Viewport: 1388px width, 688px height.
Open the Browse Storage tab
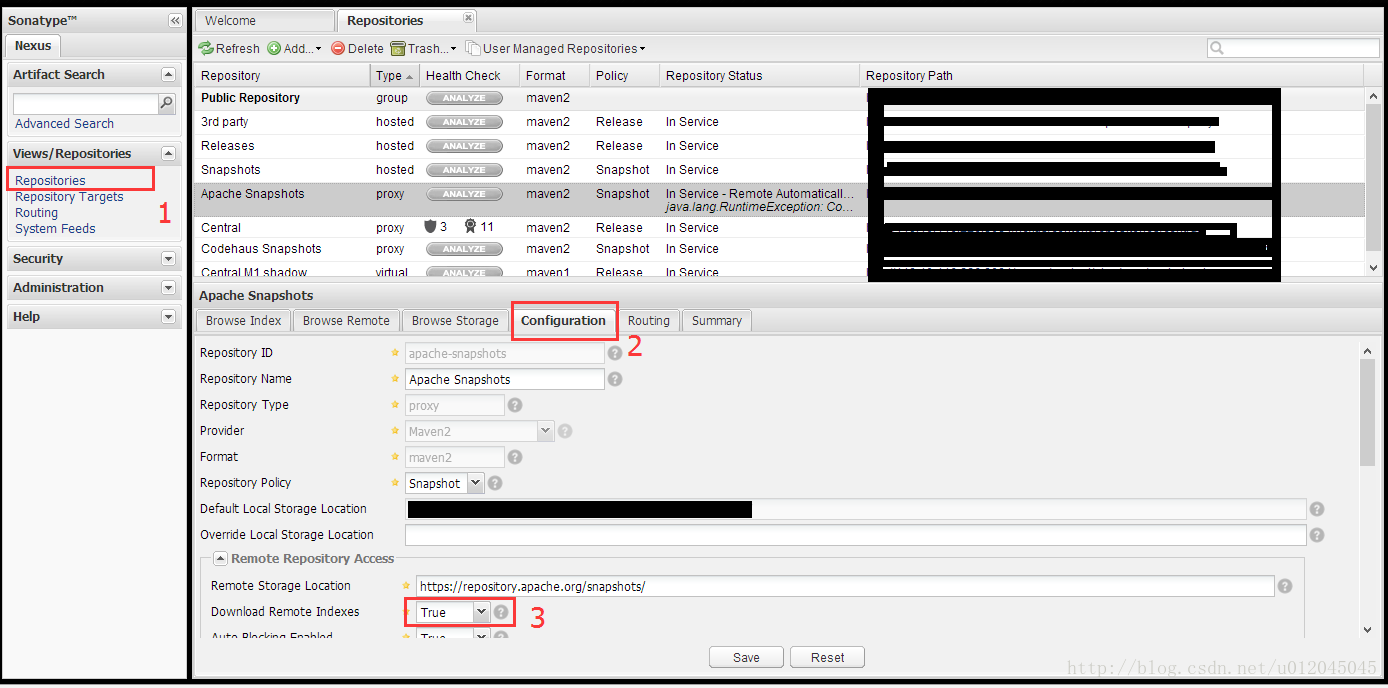pyautogui.click(x=455, y=321)
